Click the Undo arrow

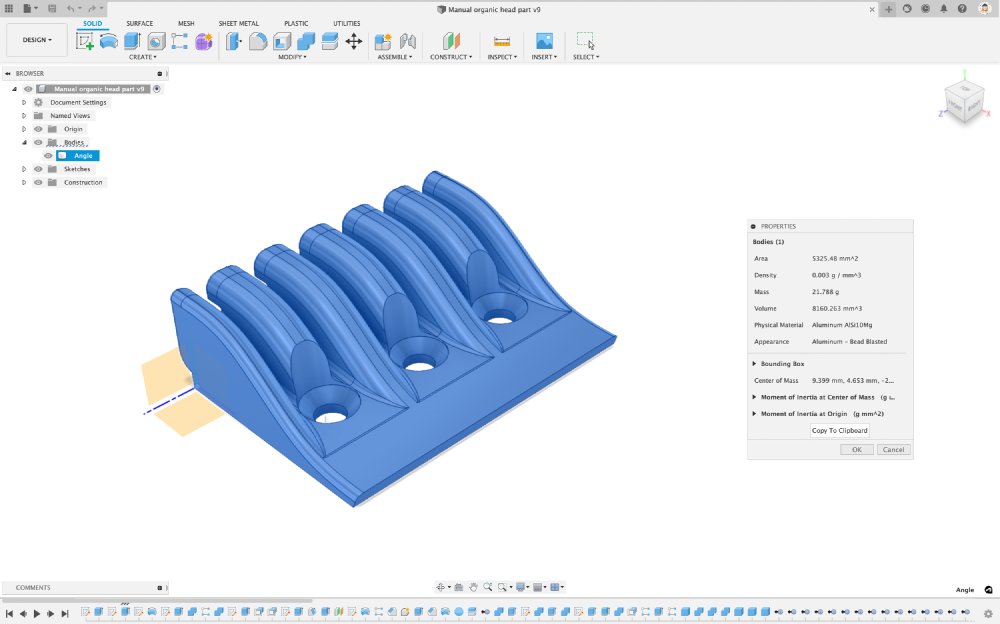click(71, 9)
